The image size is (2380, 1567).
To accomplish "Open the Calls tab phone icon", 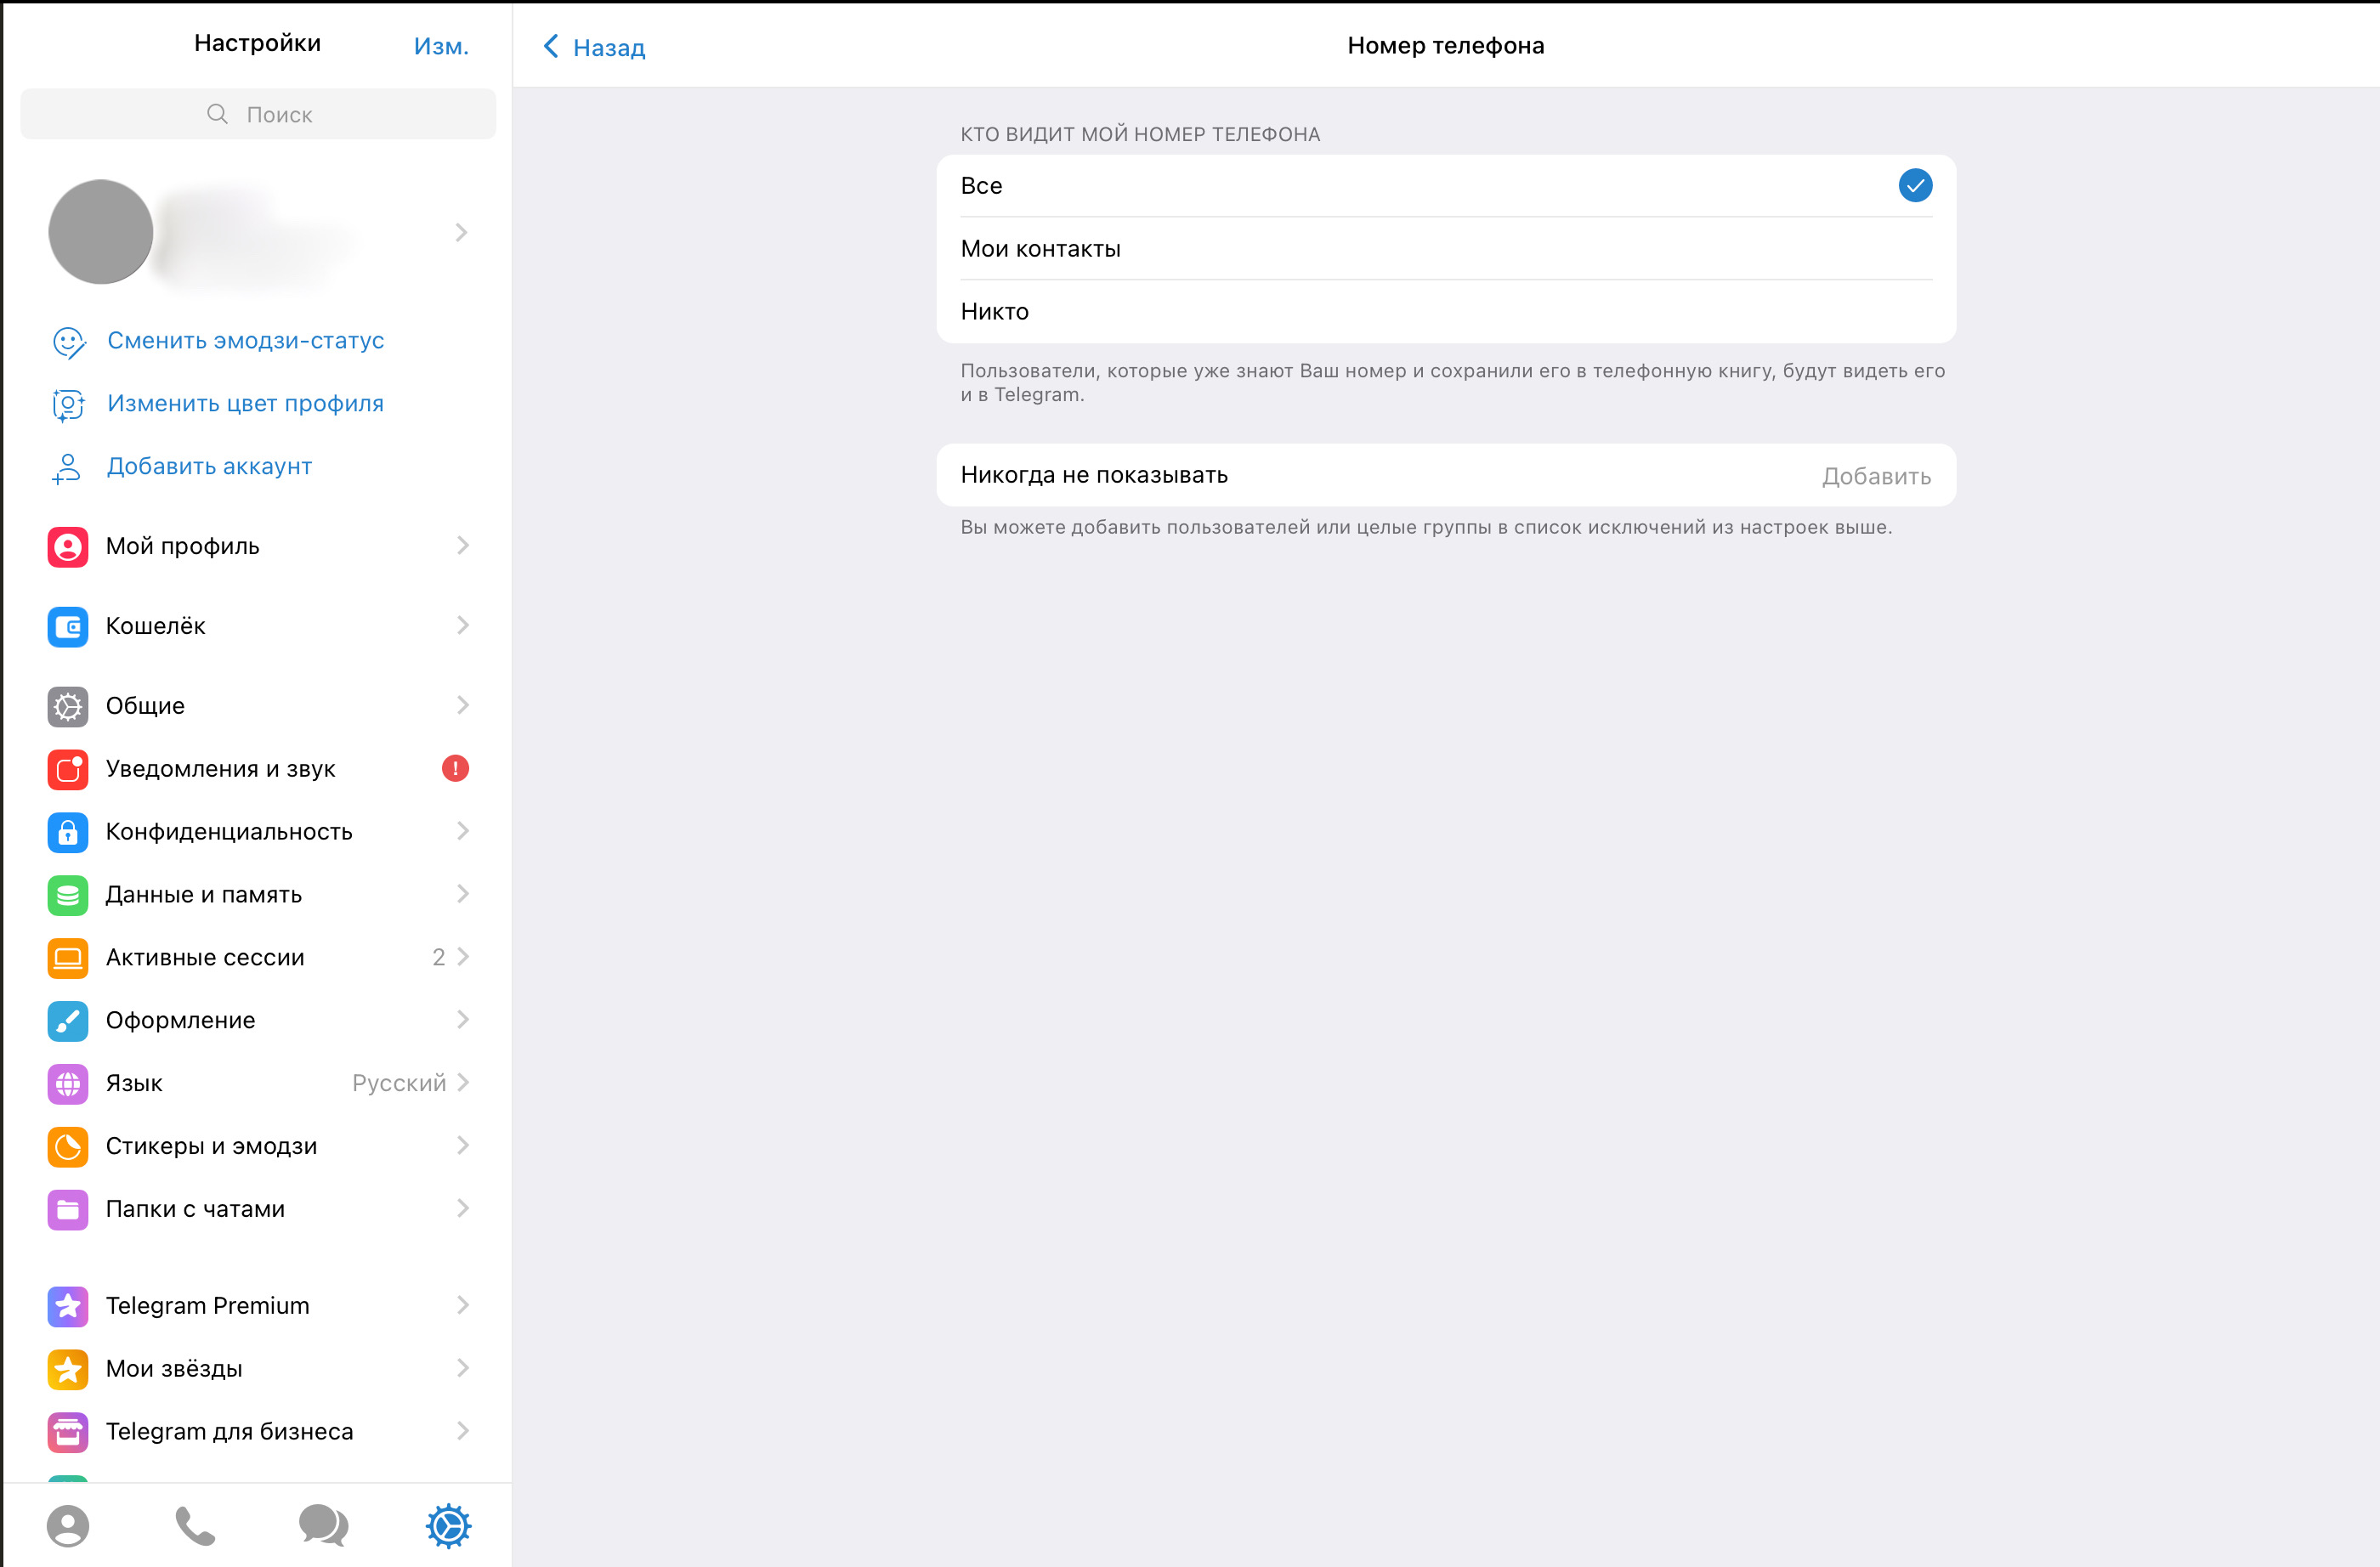I will 195,1525.
